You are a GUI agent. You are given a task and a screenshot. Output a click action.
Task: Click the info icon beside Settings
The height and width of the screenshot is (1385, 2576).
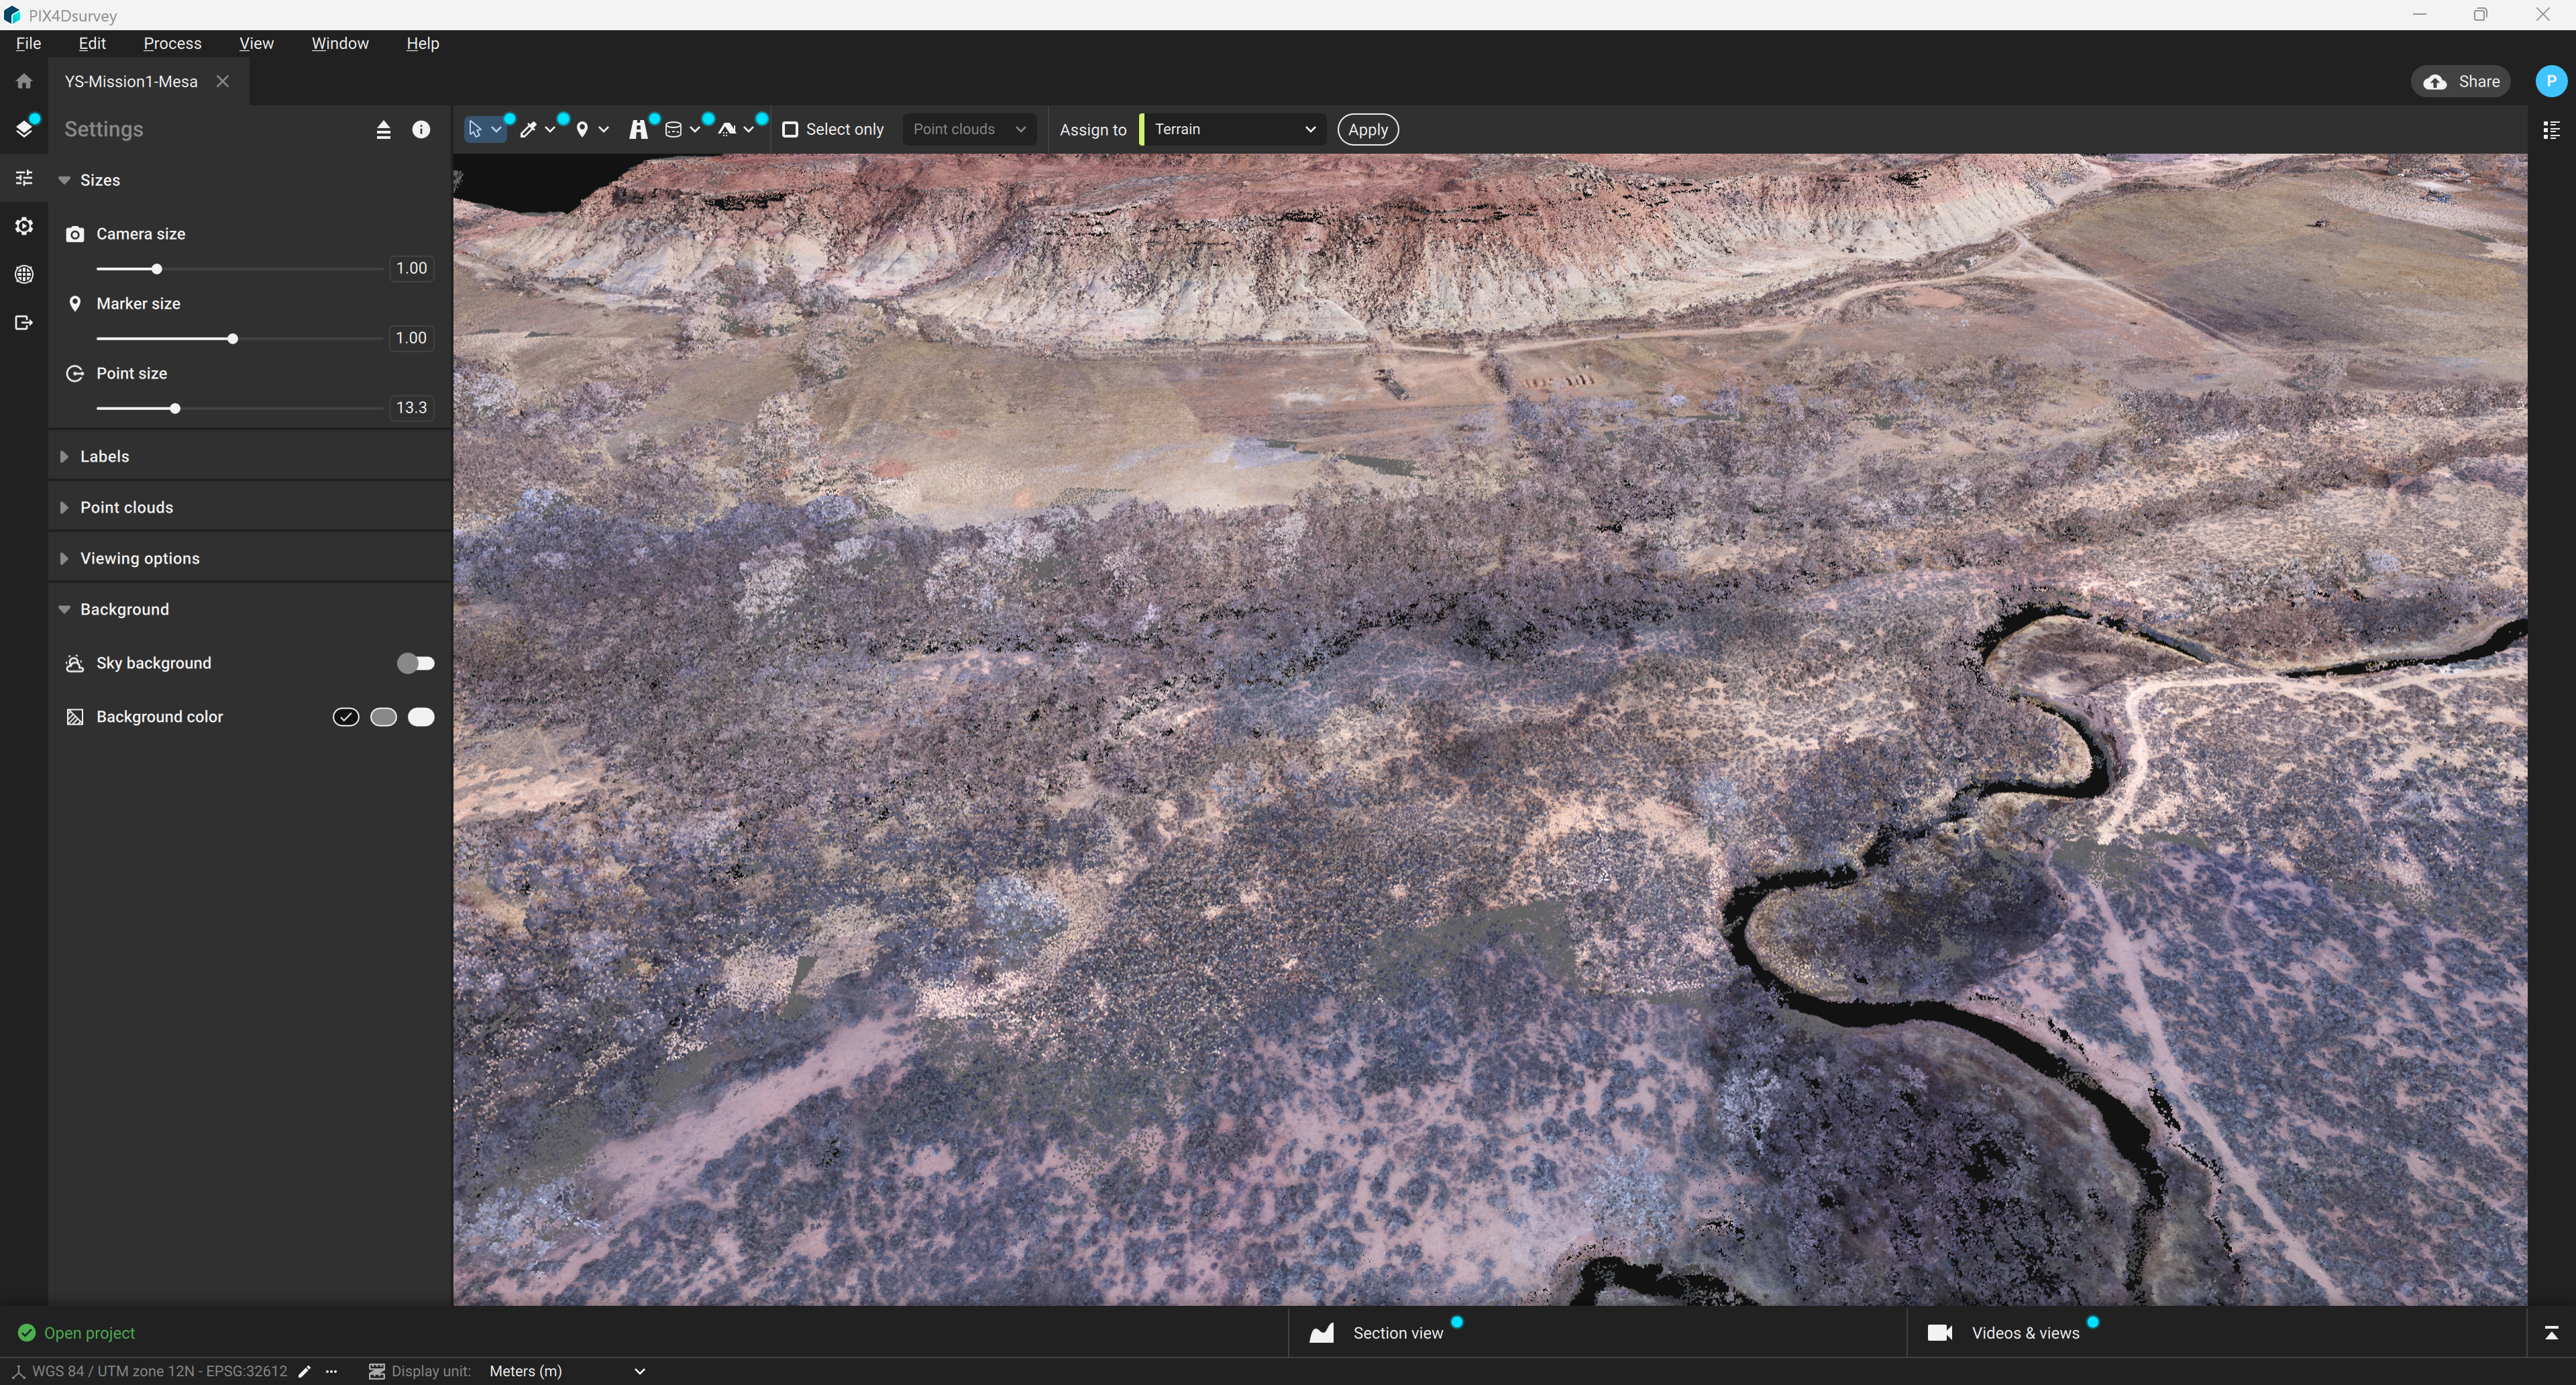(x=421, y=129)
